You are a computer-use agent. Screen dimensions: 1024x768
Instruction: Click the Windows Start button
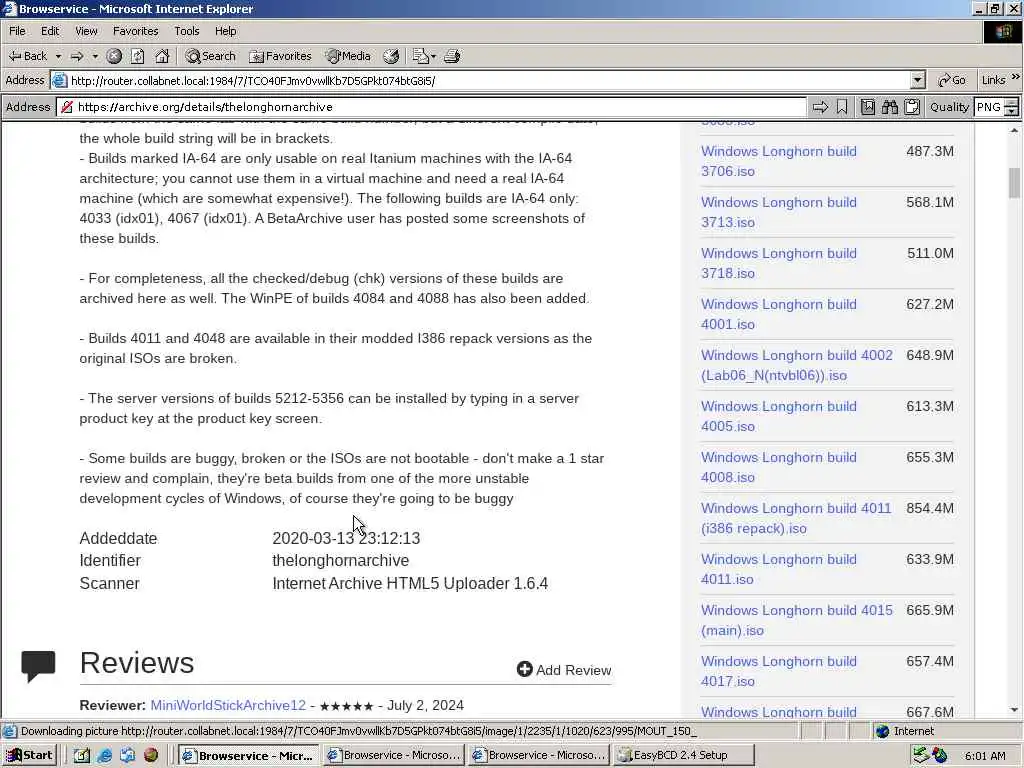pos(29,756)
